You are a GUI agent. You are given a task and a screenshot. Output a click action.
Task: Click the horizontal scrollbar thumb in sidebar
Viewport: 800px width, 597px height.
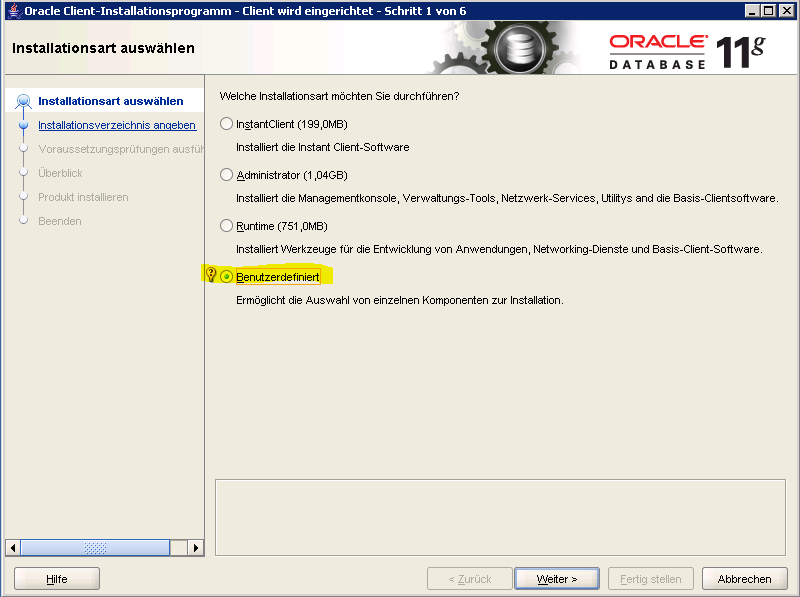pyautogui.click(x=95, y=548)
